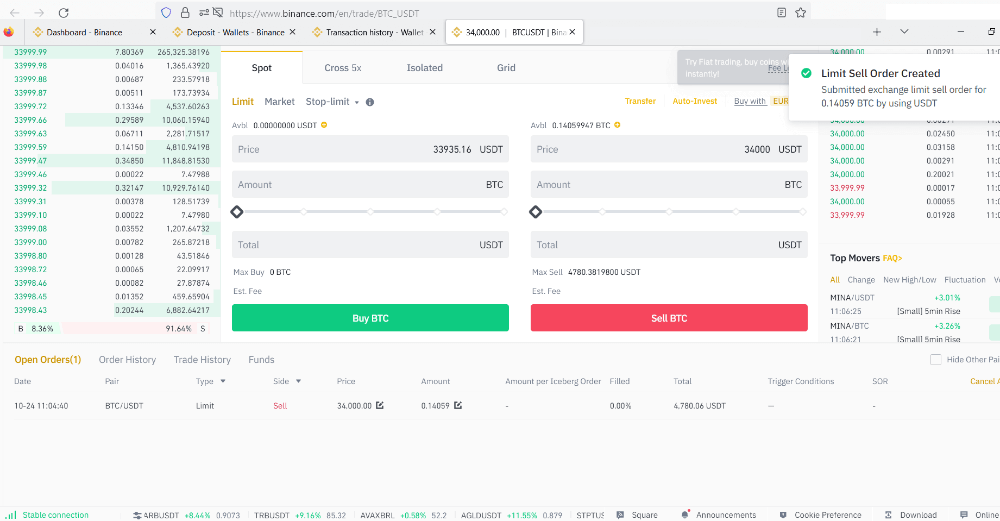The image size is (1000, 521).
Task: Click the Auto-Invest link
Action: click(695, 101)
